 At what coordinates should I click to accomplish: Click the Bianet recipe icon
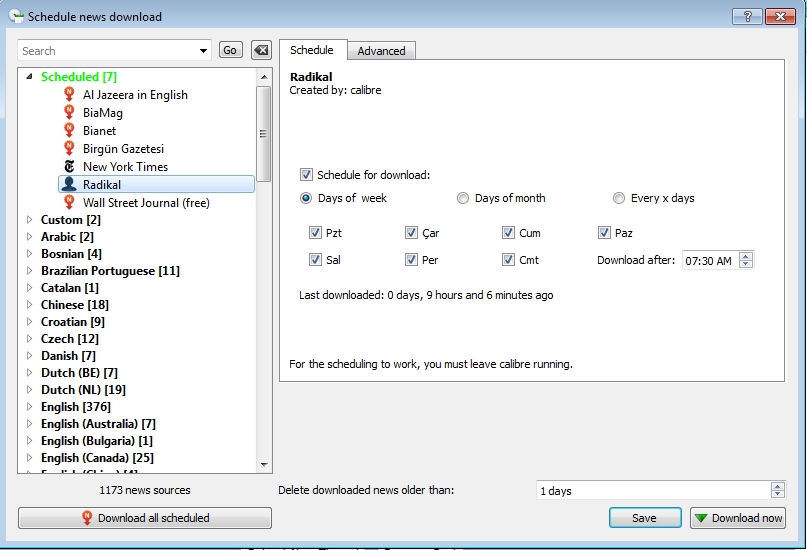(x=69, y=131)
